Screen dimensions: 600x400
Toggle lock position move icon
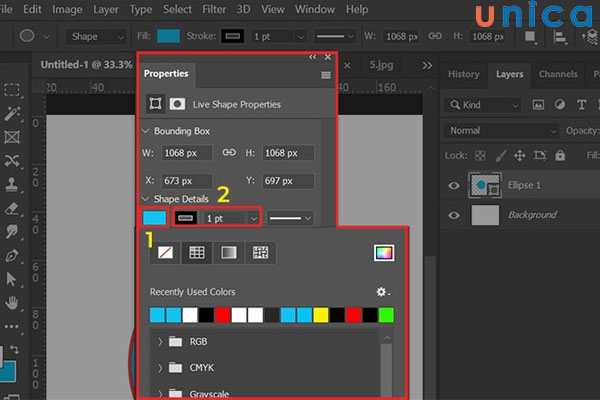519,155
